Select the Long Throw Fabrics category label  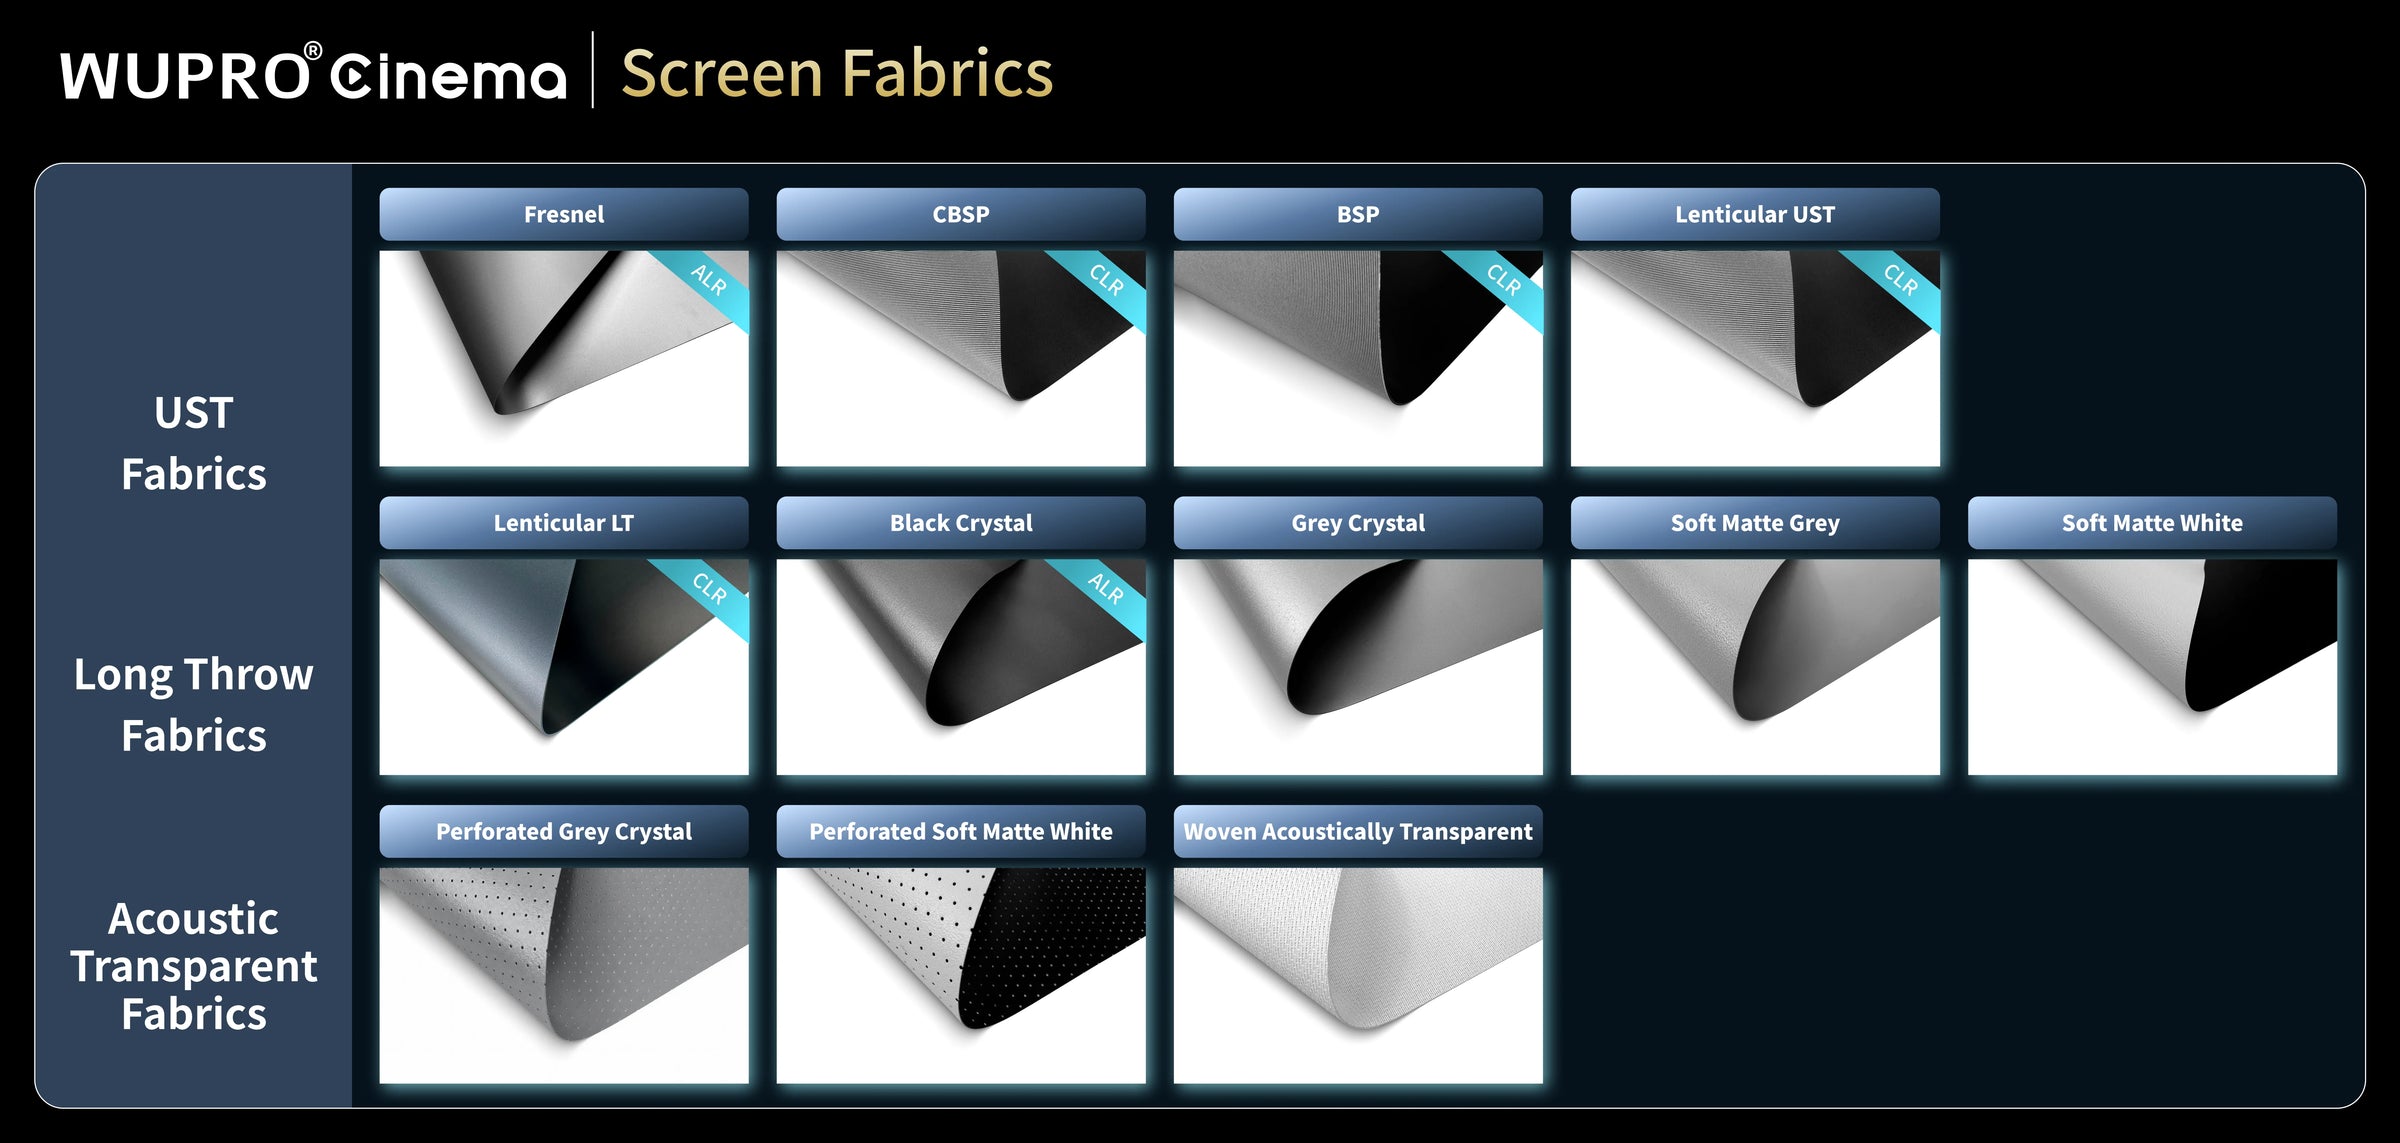[x=194, y=705]
